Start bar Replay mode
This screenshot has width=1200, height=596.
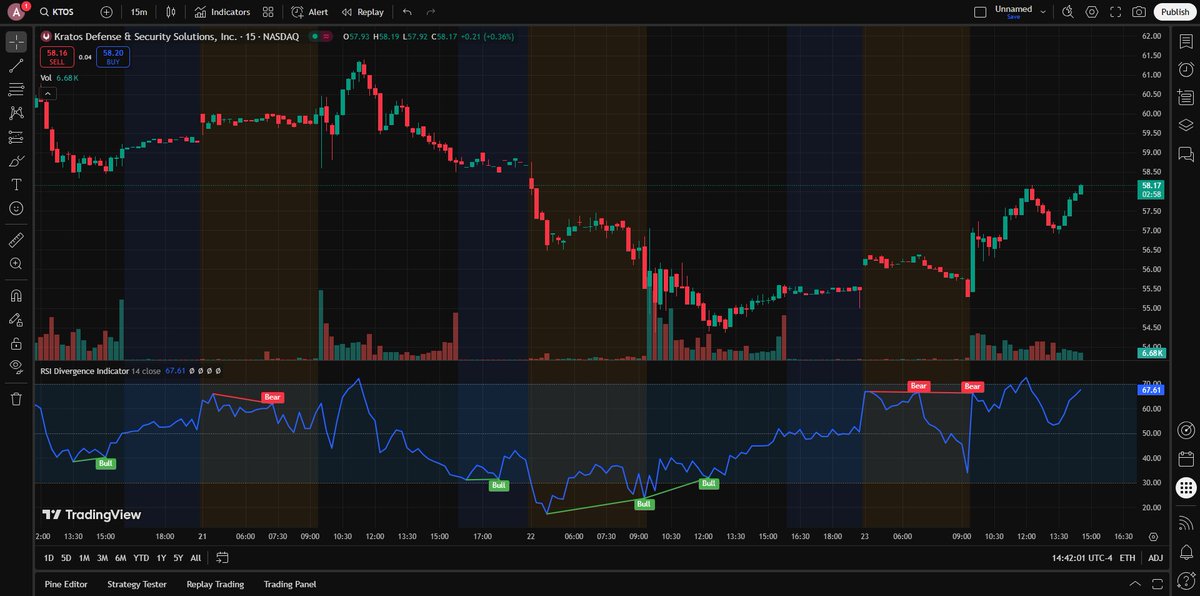pyautogui.click(x=362, y=12)
